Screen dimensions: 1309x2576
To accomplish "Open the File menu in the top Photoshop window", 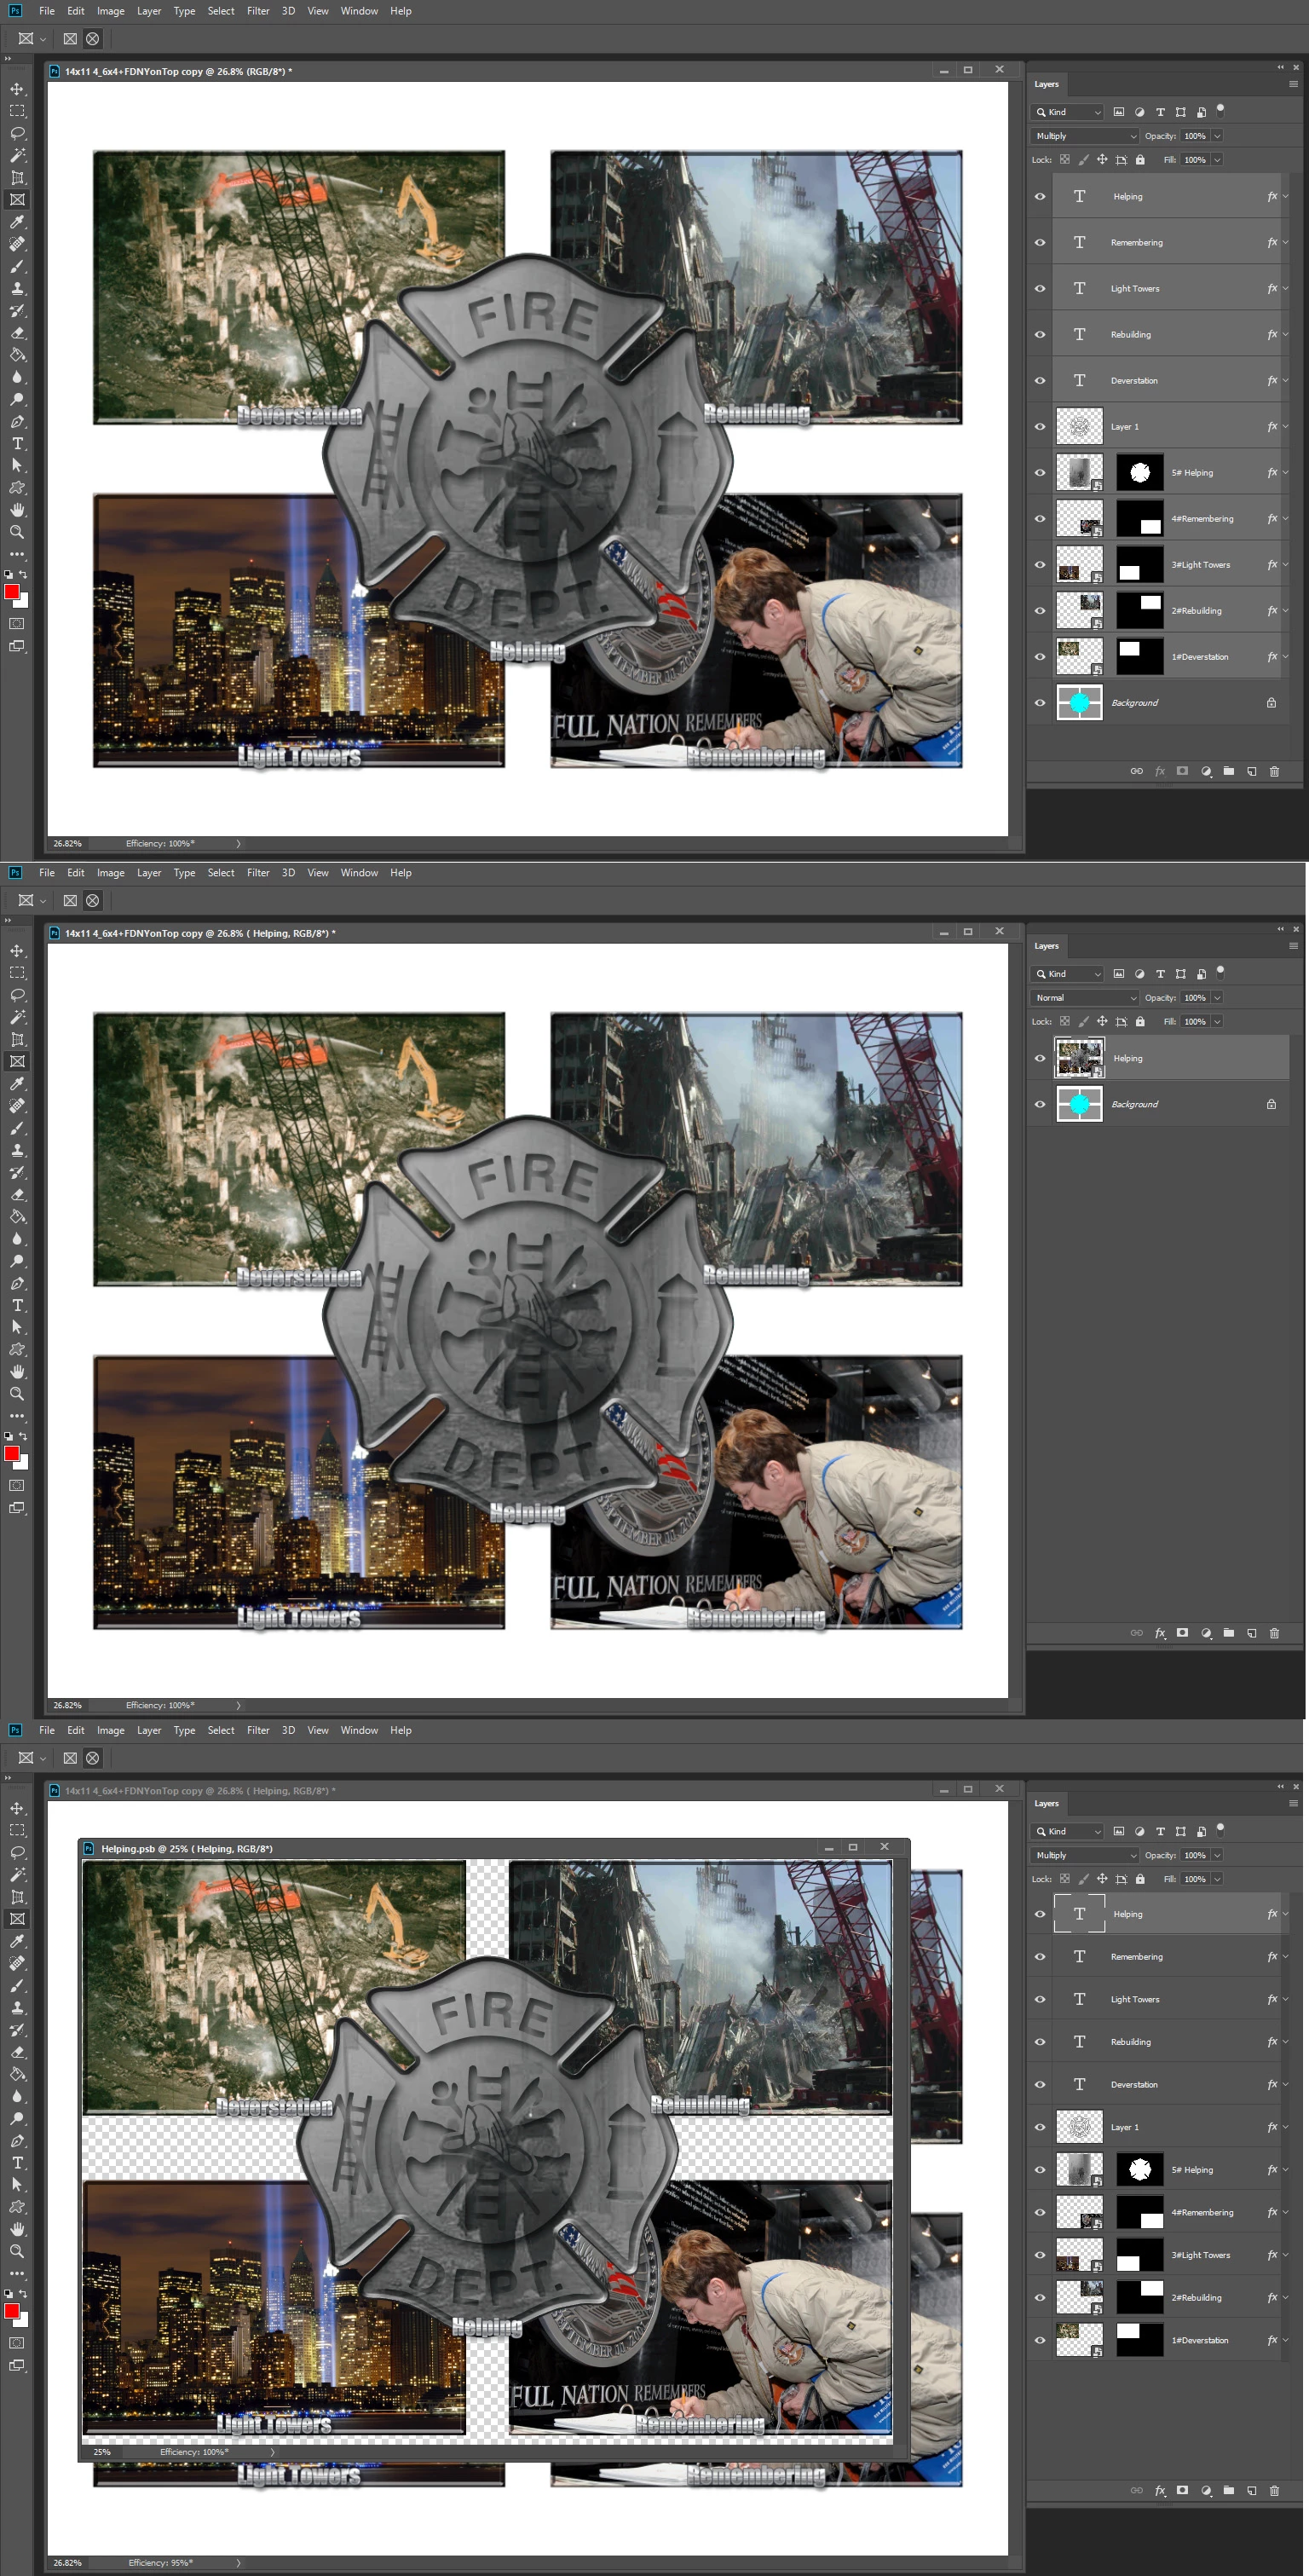I will (47, 11).
